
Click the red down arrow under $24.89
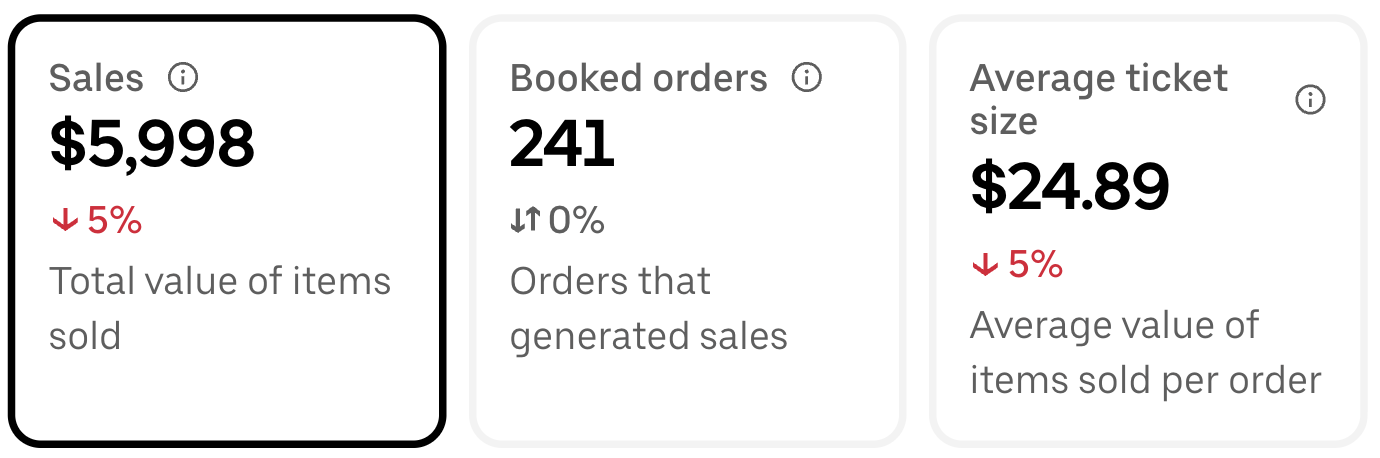[x=986, y=265]
